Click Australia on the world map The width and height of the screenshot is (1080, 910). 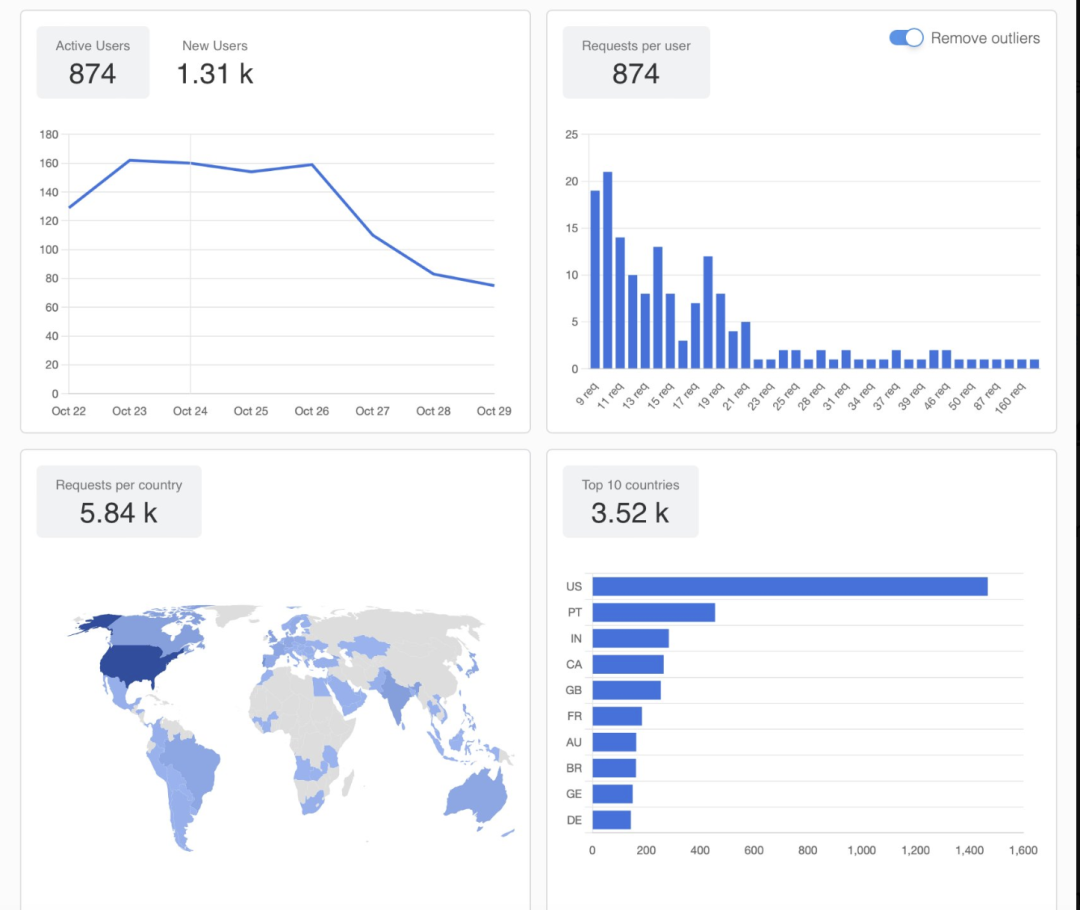point(479,796)
